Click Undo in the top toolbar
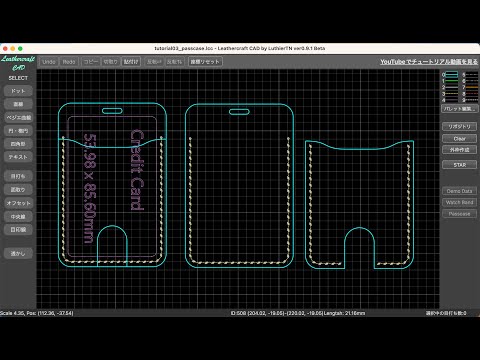 click(49, 62)
